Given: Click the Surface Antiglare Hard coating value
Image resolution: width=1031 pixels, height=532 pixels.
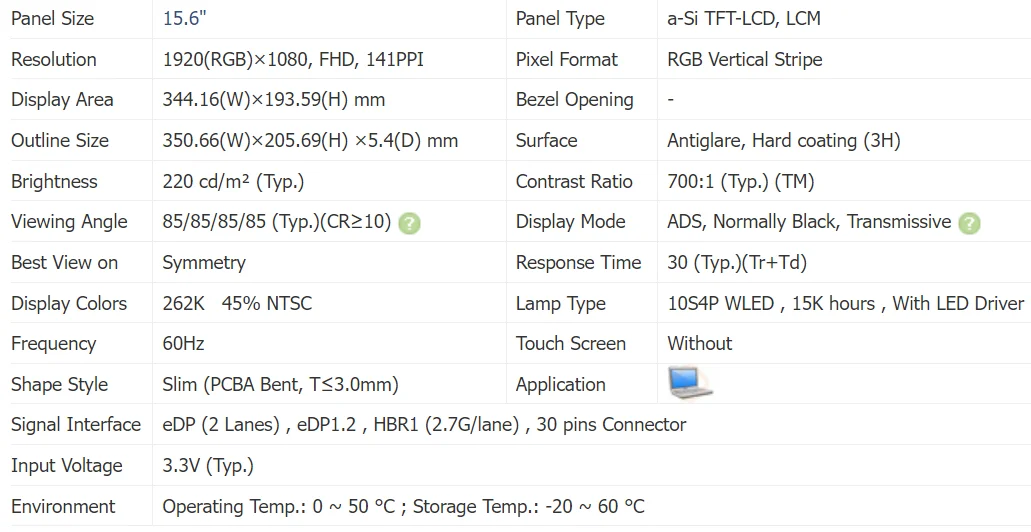Looking at the screenshot, I should tap(784, 141).
